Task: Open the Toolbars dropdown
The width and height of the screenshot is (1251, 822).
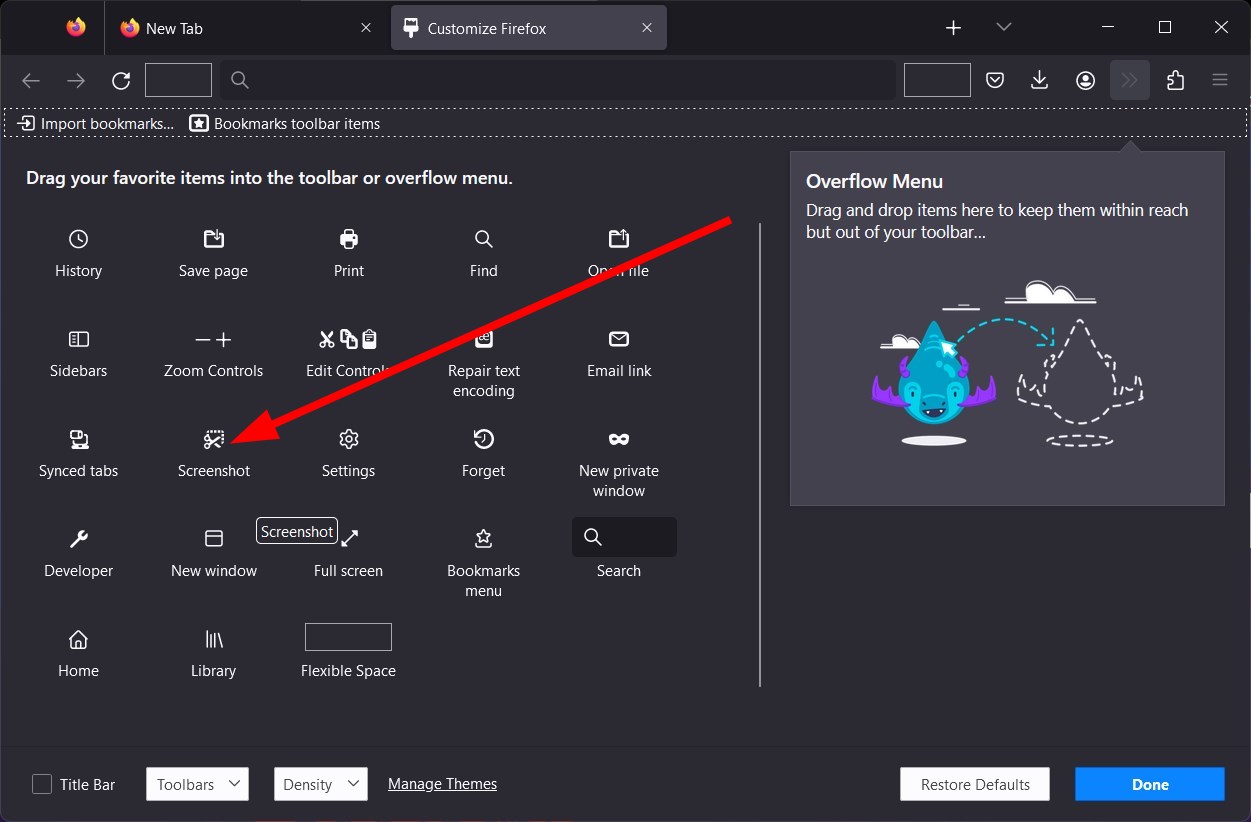Action: (197, 784)
